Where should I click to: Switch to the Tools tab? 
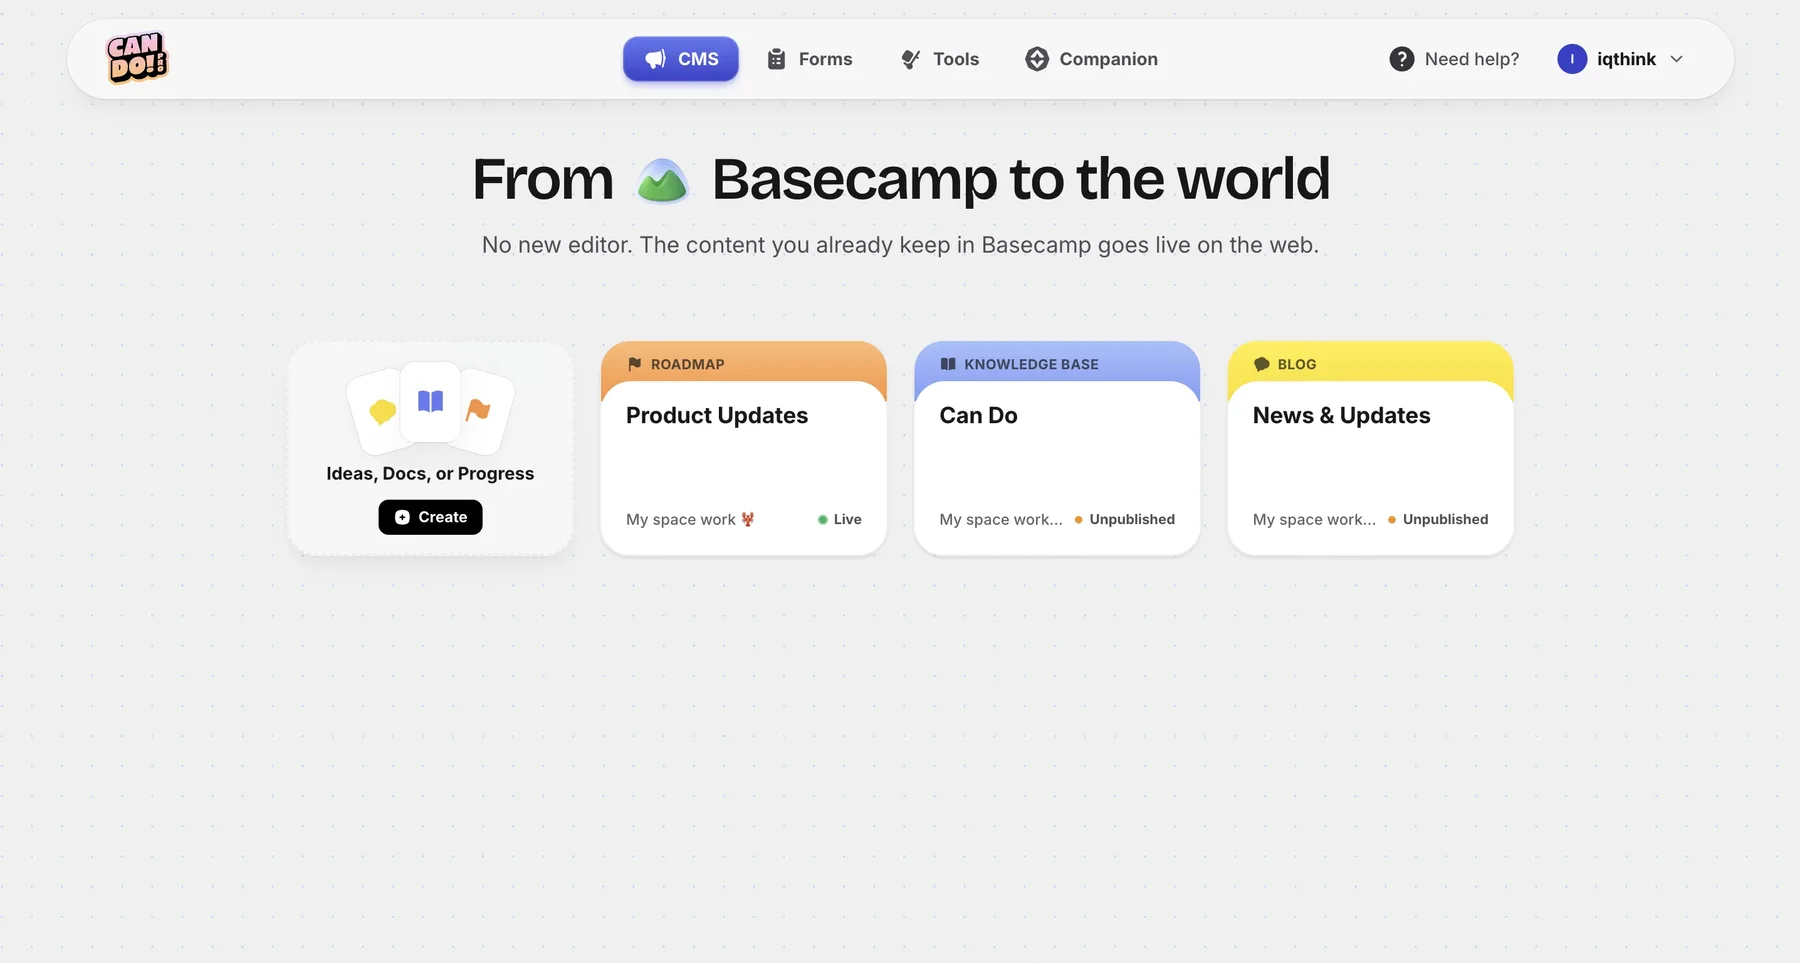(x=940, y=59)
